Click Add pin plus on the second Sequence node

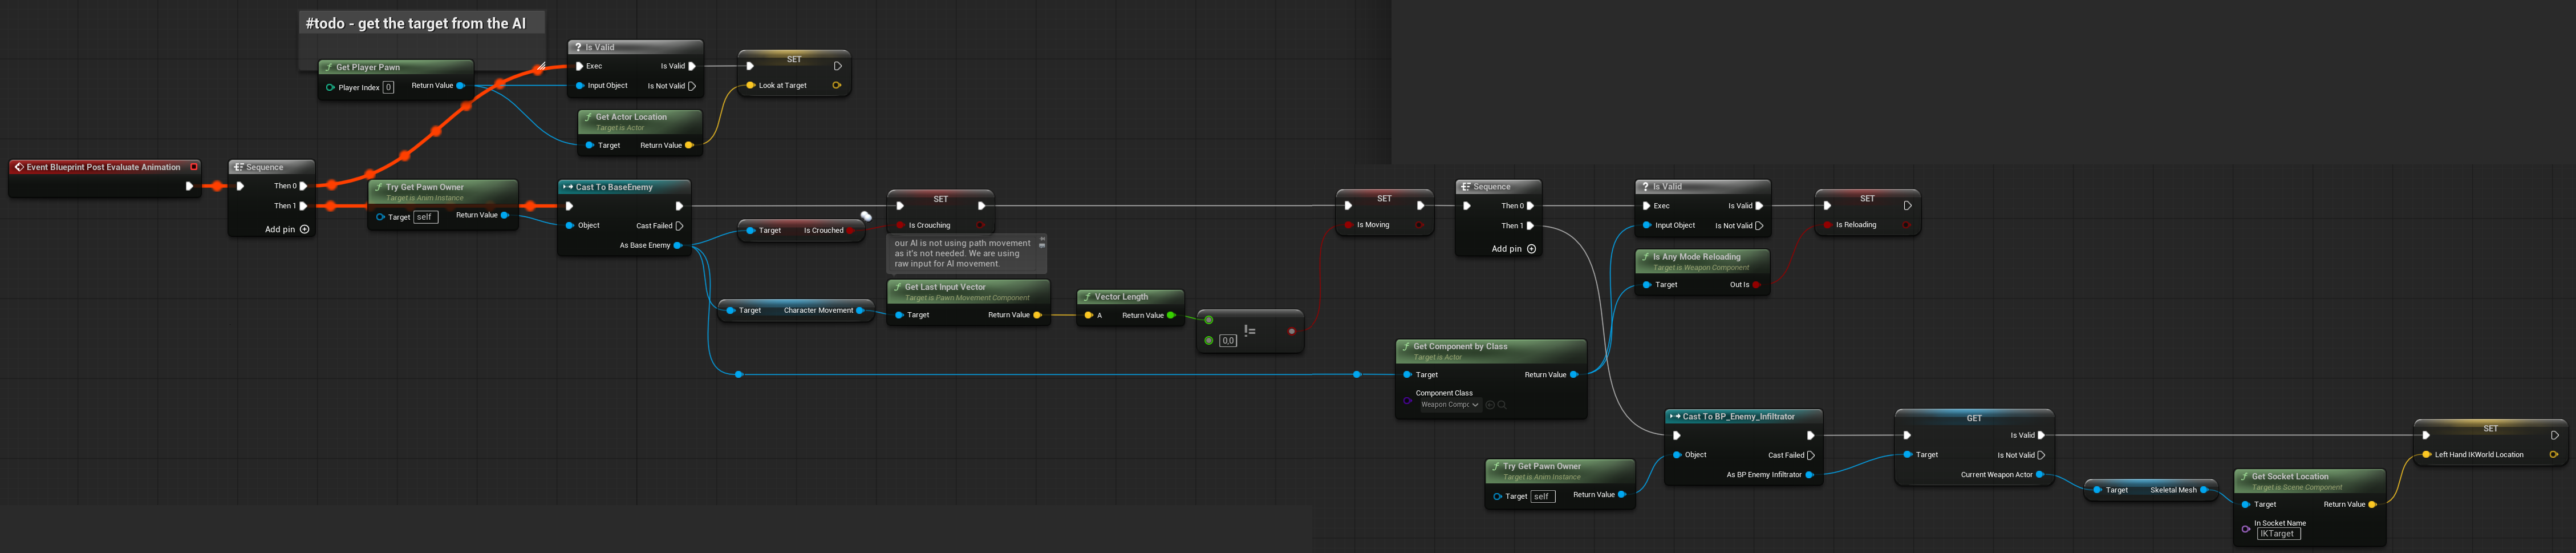(x=1531, y=249)
